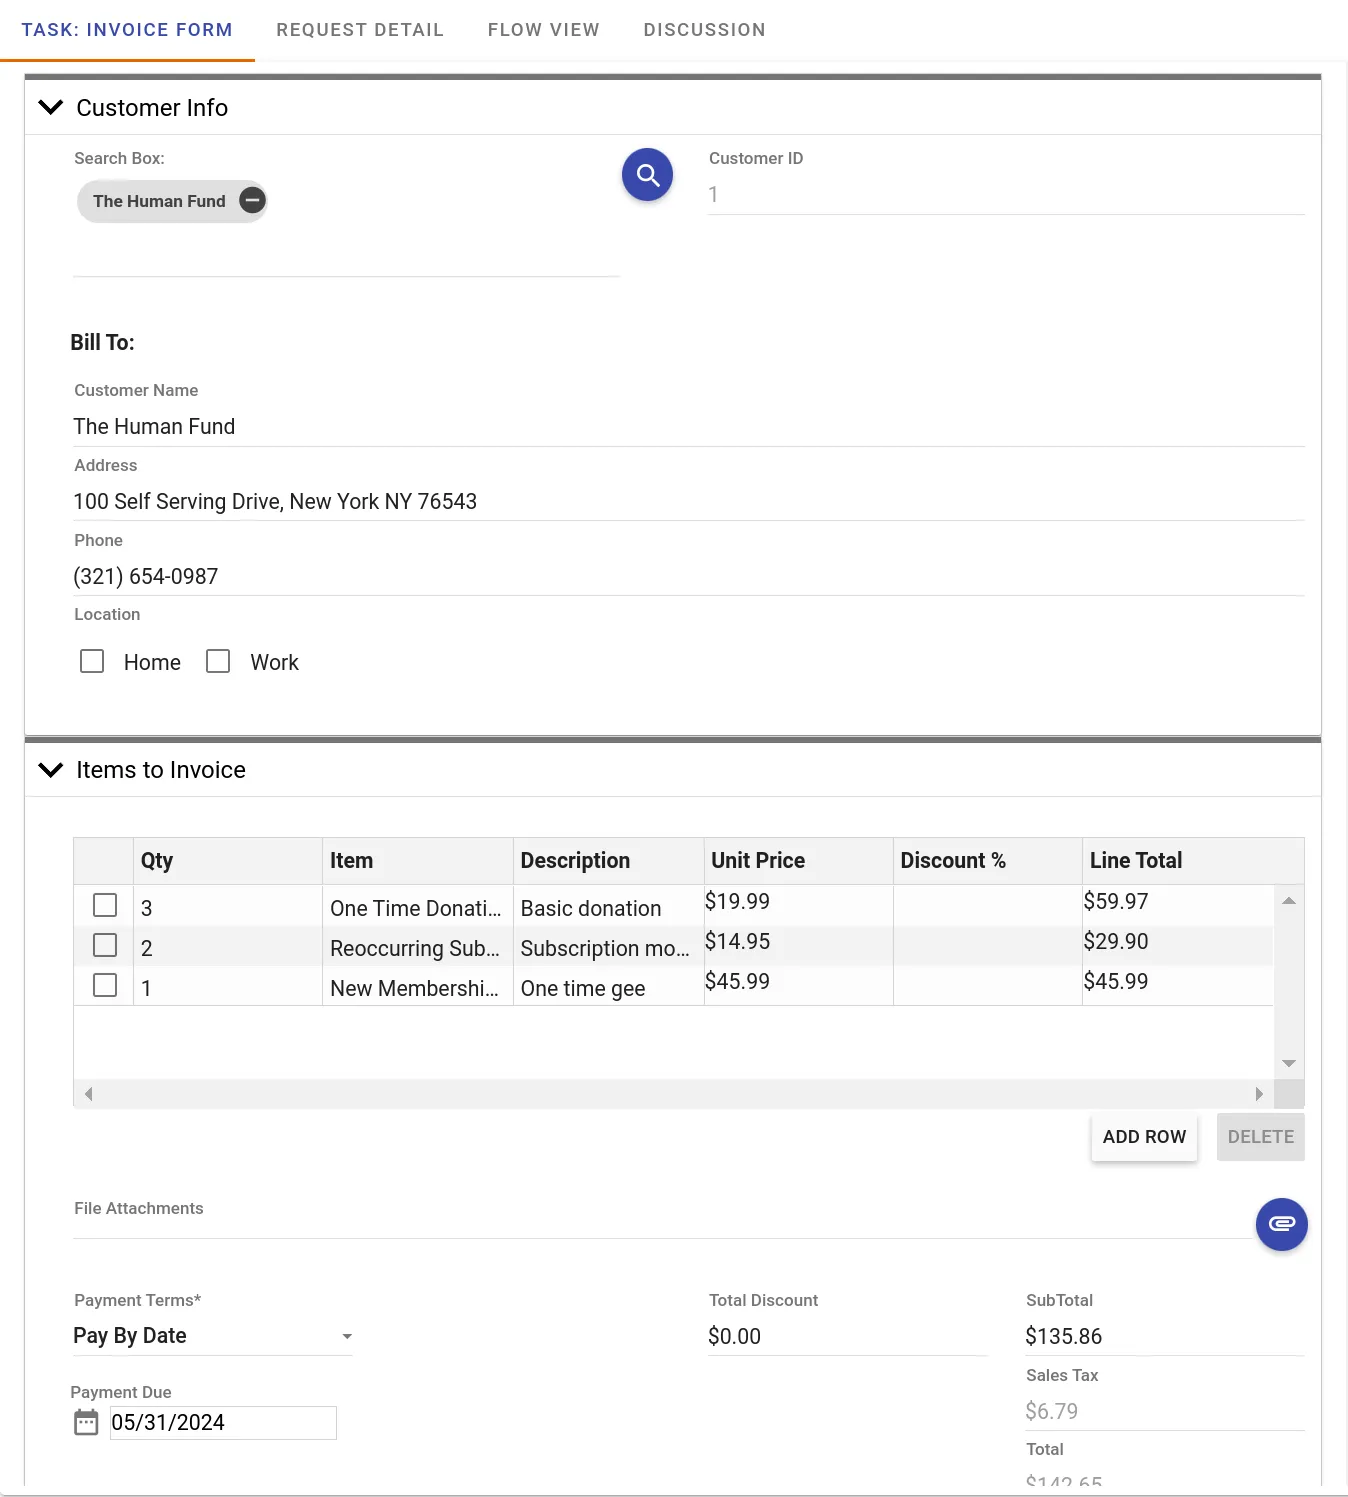Click the blue customer search magnifier button

click(647, 175)
